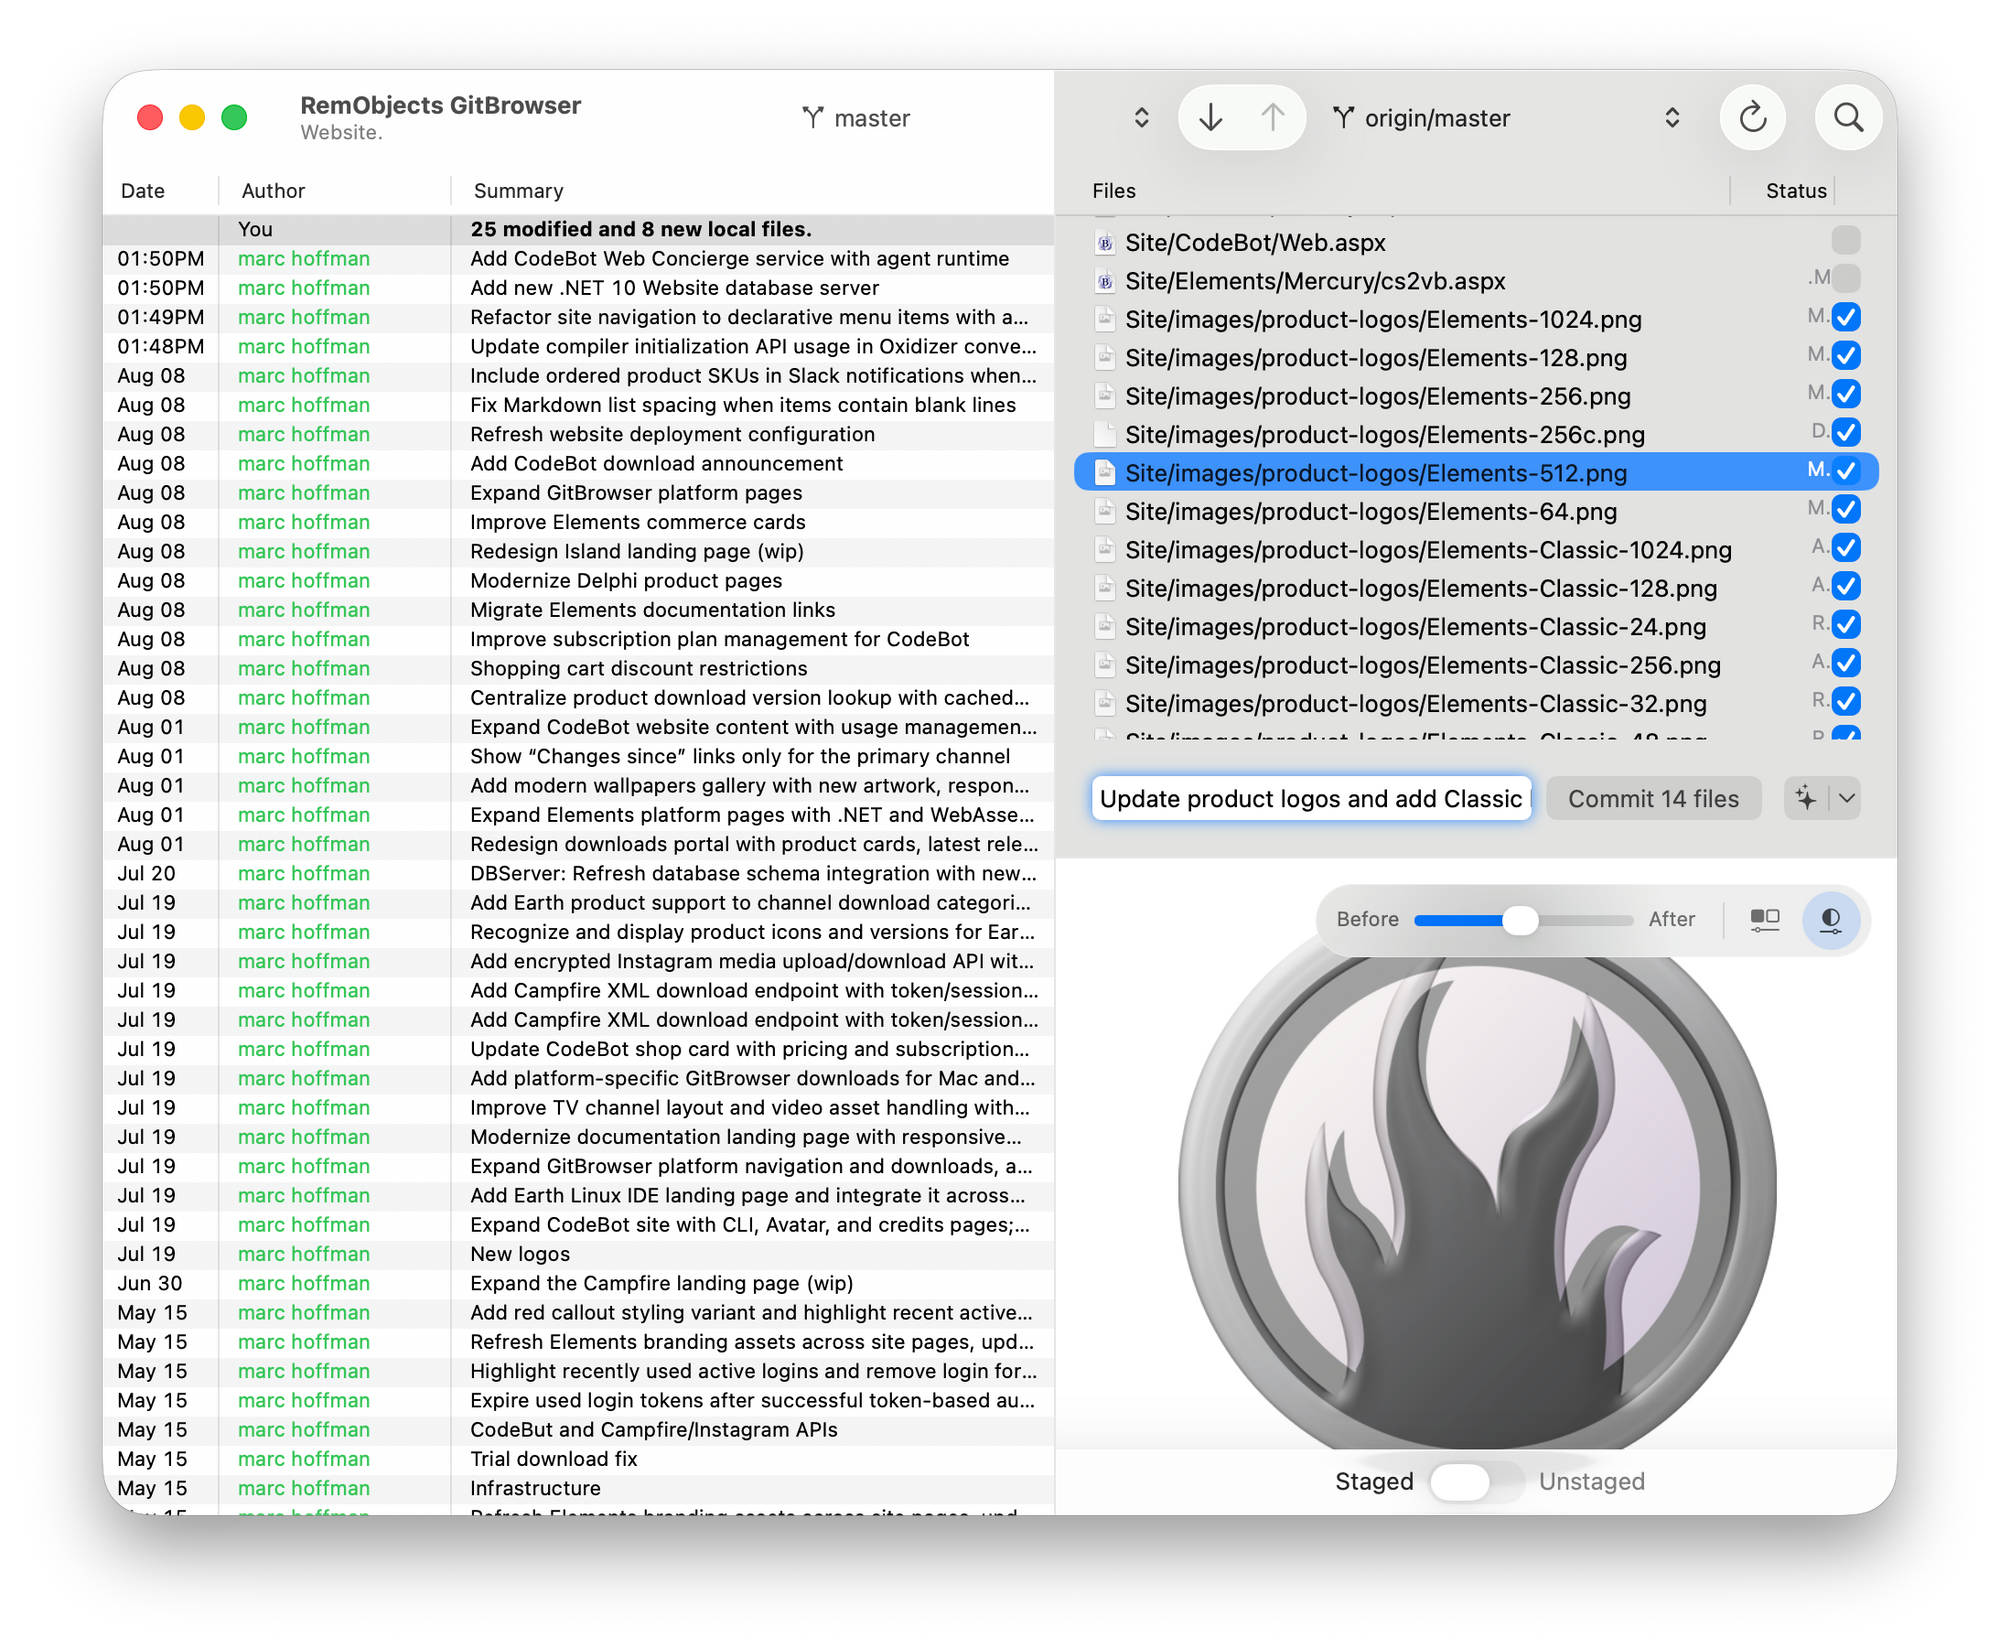This screenshot has width=2000, height=1651.
Task: Click the flame logo image preview
Action: [1477, 1190]
